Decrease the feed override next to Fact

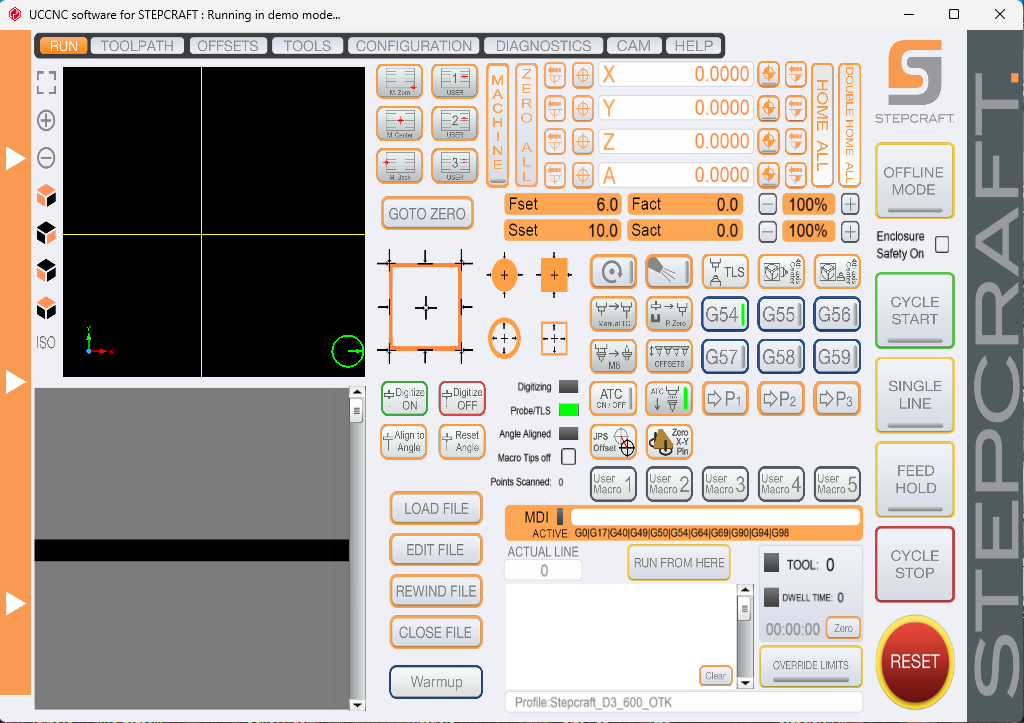point(767,204)
